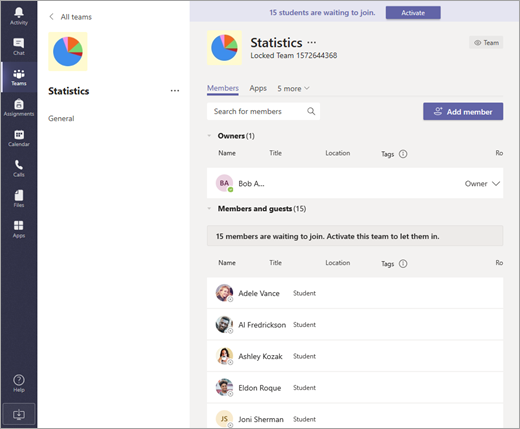Screen dimensions: 520x429
Task: Click the Activate button
Action: tap(413, 13)
